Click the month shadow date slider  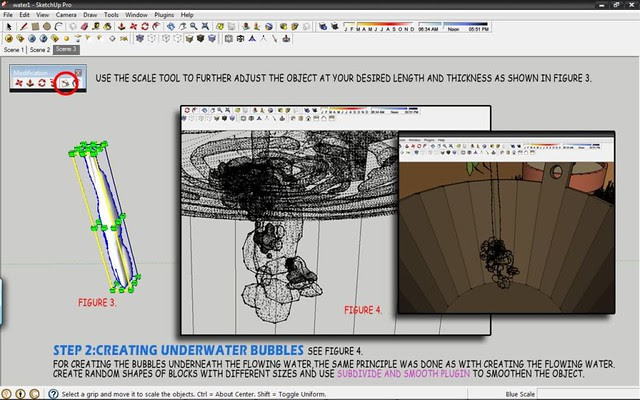click(x=377, y=24)
